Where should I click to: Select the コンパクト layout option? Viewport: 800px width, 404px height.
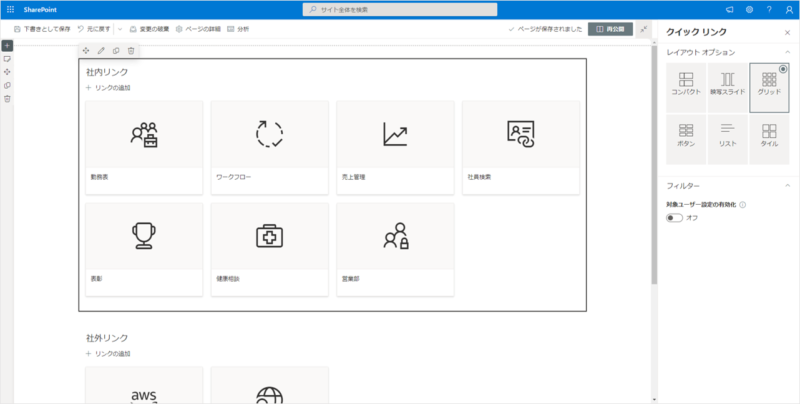pos(686,84)
